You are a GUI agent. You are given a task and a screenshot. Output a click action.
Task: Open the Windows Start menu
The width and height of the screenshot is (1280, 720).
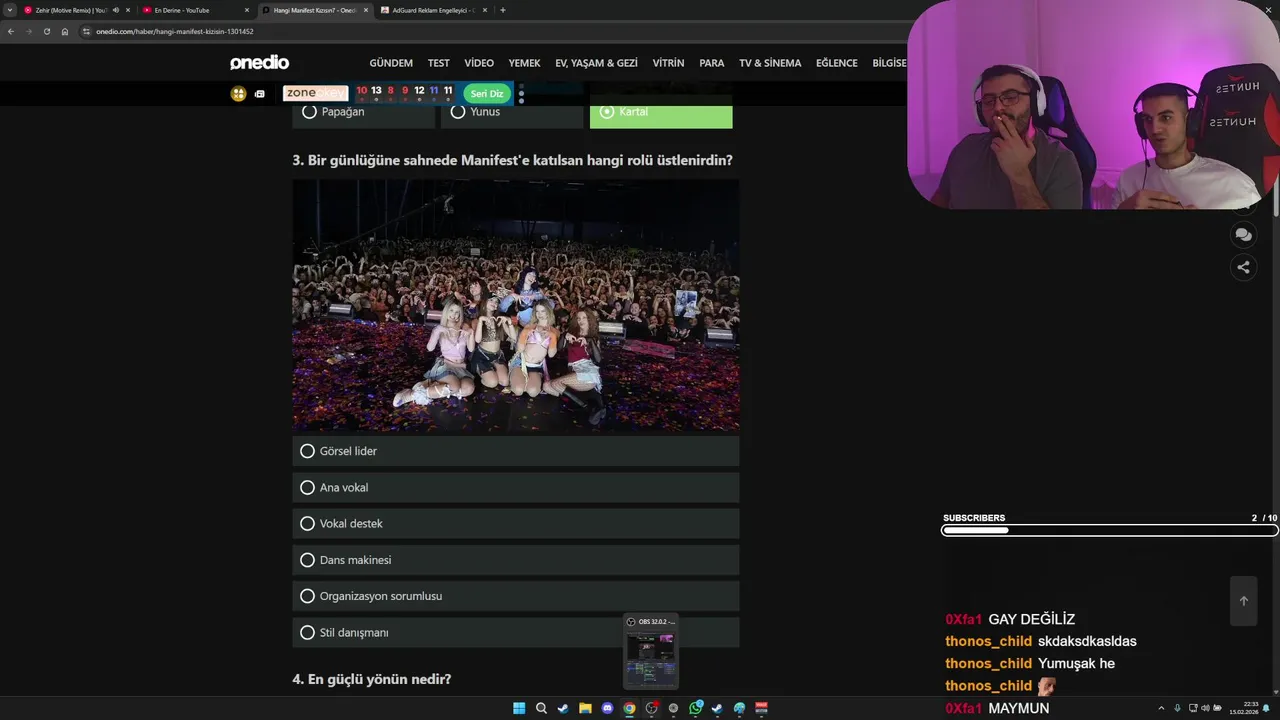(x=519, y=708)
